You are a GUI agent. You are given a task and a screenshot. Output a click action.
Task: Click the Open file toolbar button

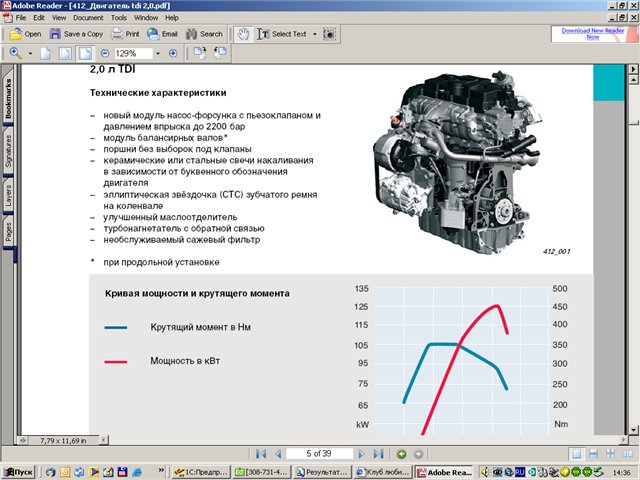(25, 34)
